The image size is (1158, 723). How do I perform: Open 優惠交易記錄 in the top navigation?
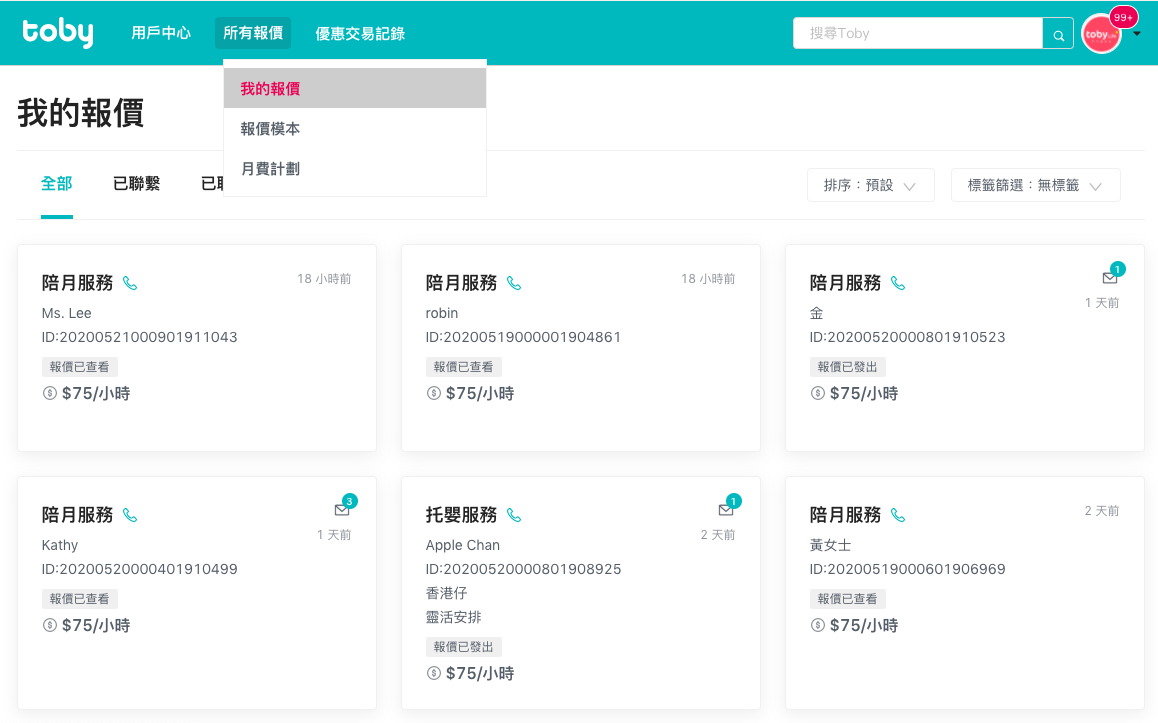click(360, 33)
